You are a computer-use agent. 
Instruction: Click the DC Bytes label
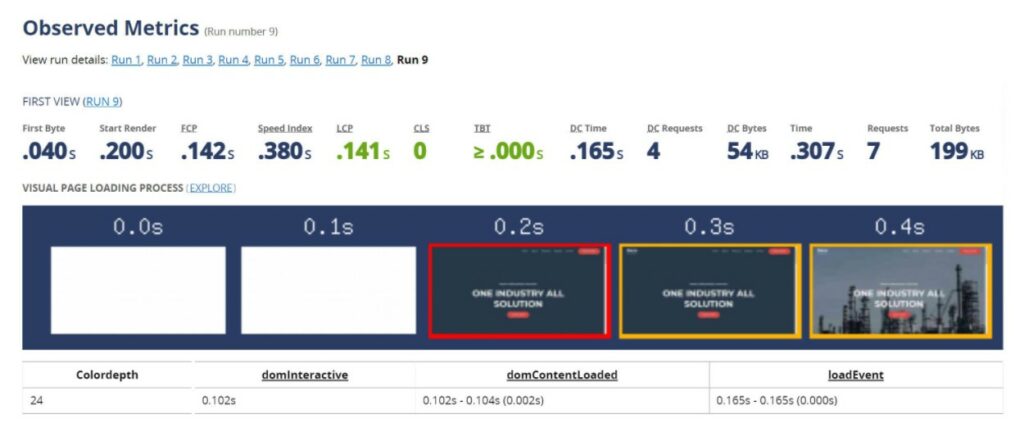tap(746, 129)
